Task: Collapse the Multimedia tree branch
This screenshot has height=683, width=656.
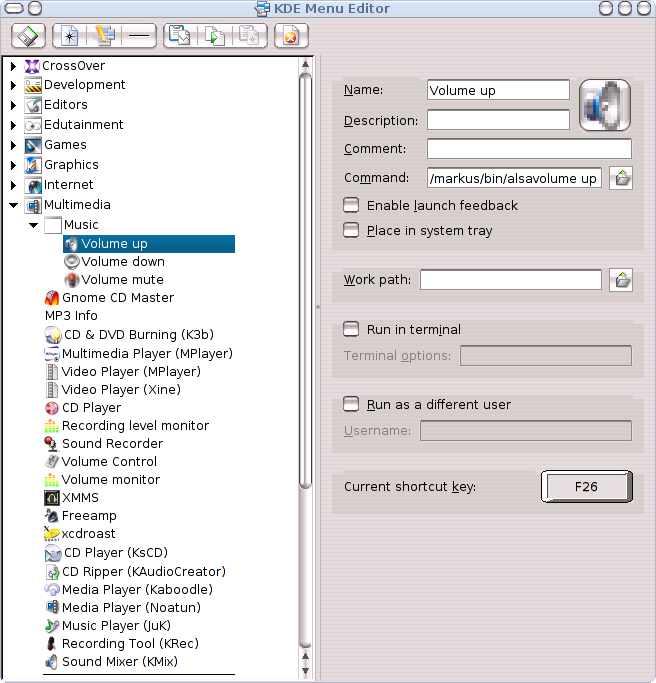Action: point(14,206)
